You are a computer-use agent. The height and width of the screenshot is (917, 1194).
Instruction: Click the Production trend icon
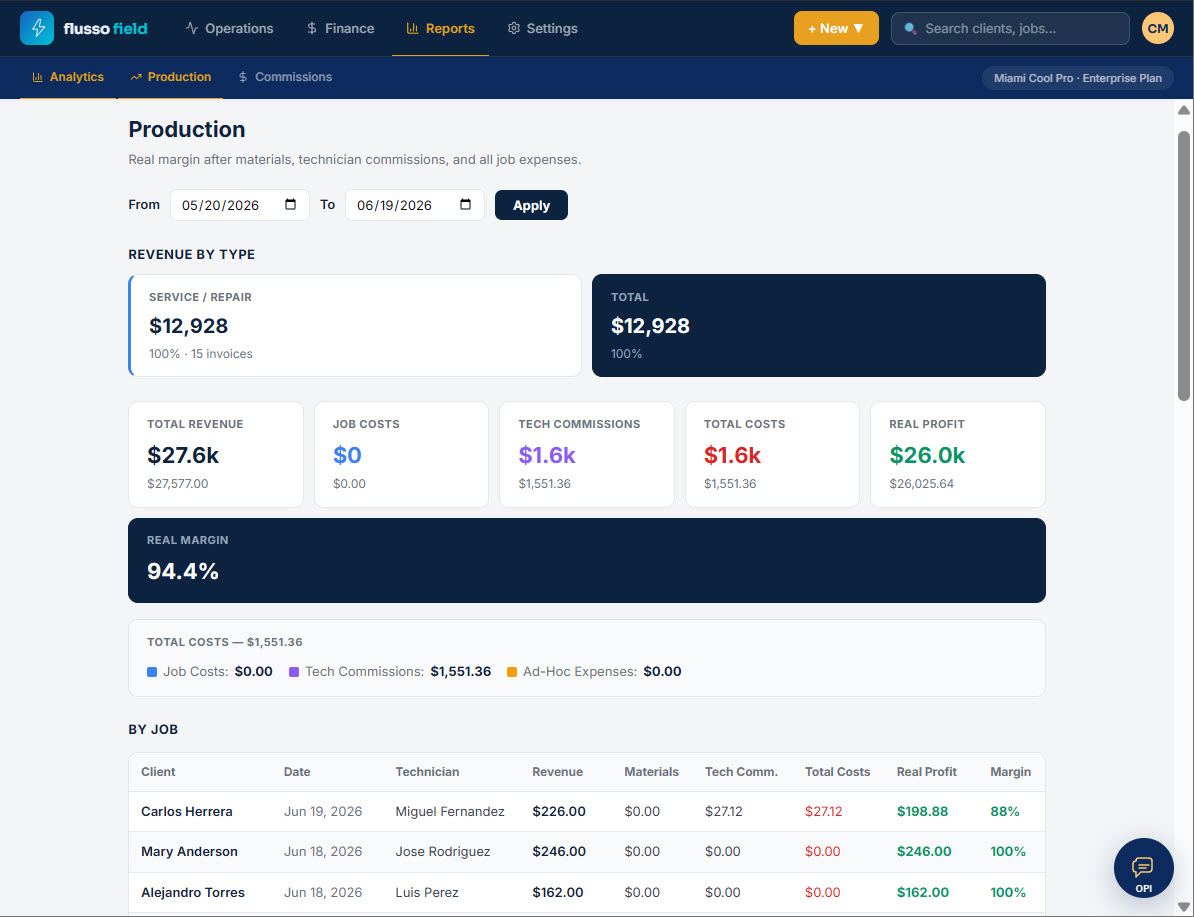pos(136,77)
